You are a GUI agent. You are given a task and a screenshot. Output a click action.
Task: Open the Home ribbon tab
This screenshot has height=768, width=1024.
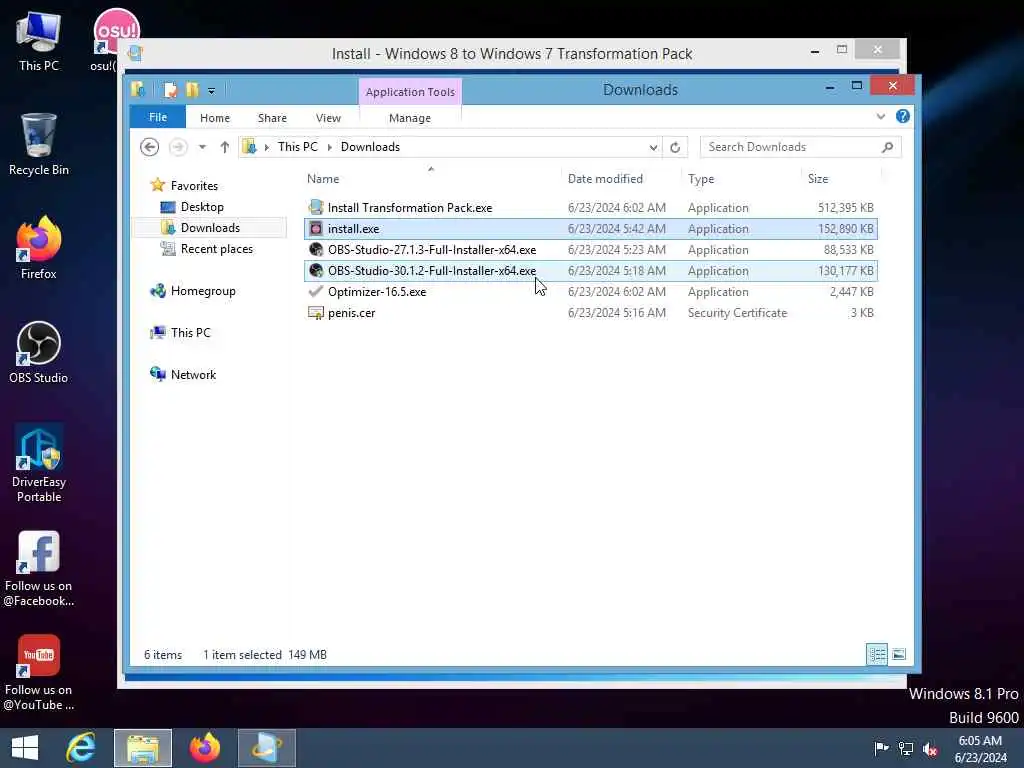click(x=215, y=118)
